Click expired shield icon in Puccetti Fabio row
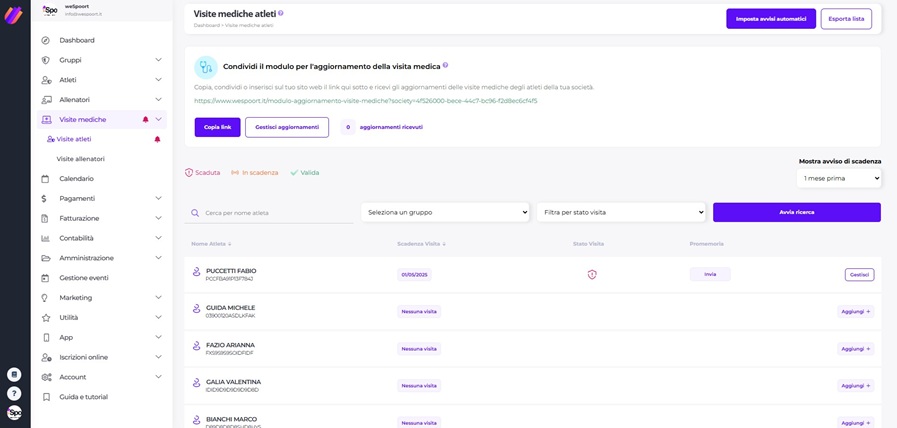The image size is (897, 428). point(592,275)
